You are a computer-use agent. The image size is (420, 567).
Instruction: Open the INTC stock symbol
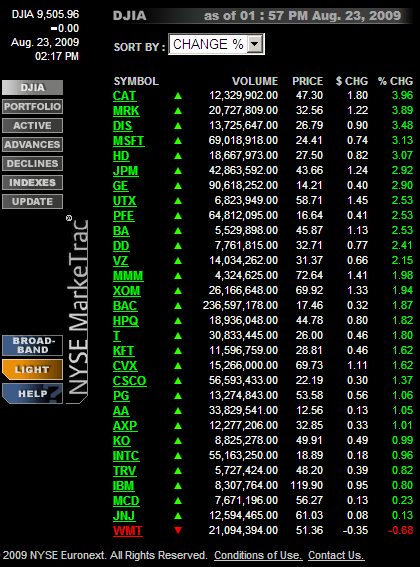click(126, 456)
